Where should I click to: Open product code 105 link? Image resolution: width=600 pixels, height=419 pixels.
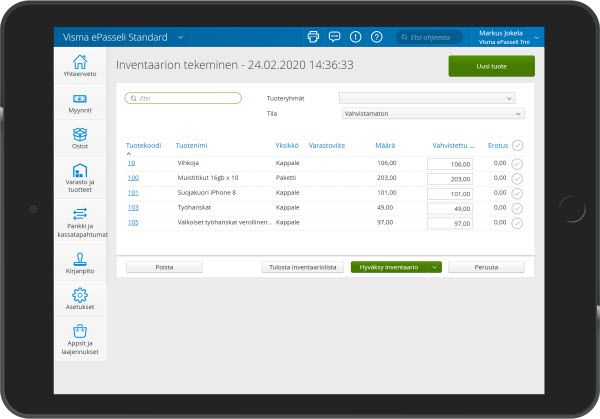point(133,222)
